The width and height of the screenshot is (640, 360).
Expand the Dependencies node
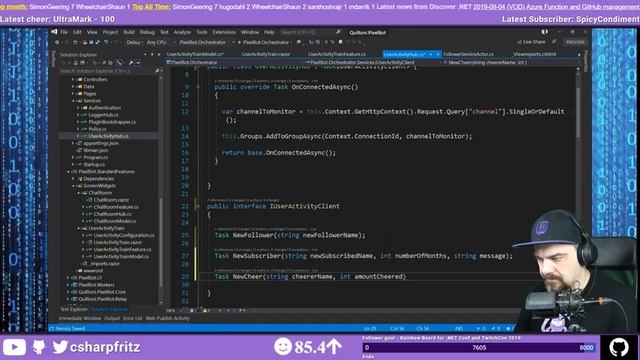pos(73,178)
